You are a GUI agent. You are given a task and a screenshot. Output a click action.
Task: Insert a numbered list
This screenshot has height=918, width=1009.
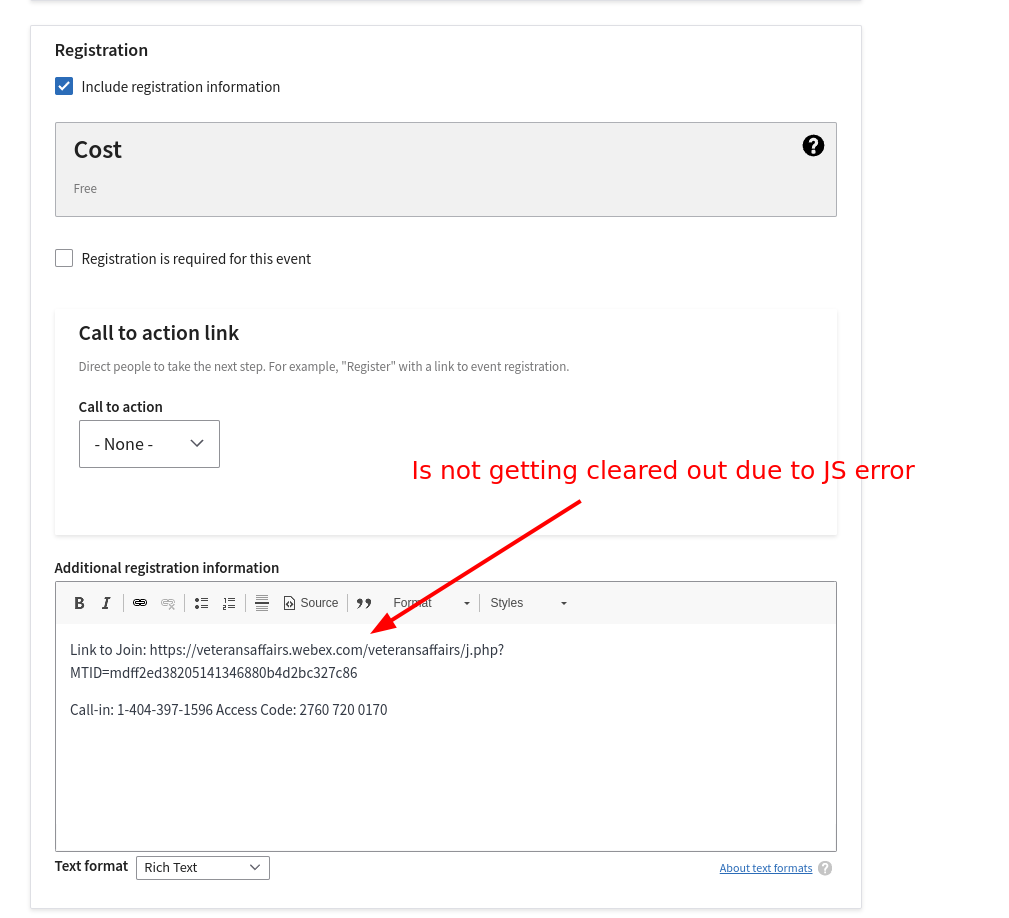pos(229,603)
